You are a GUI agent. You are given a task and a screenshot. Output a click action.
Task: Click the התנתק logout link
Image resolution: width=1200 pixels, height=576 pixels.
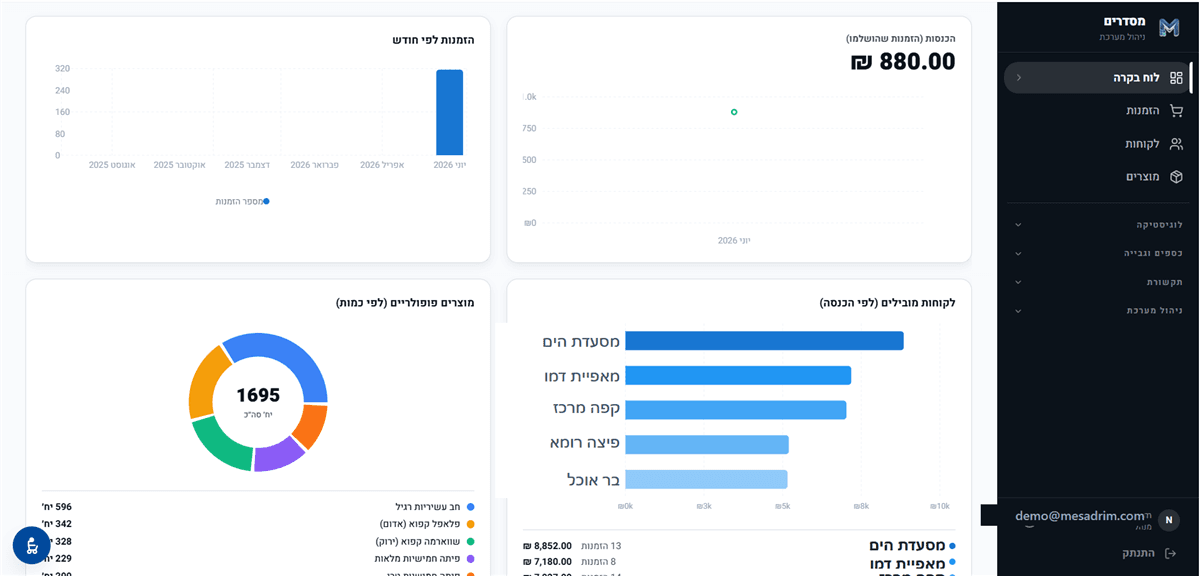pyautogui.click(x=1139, y=553)
